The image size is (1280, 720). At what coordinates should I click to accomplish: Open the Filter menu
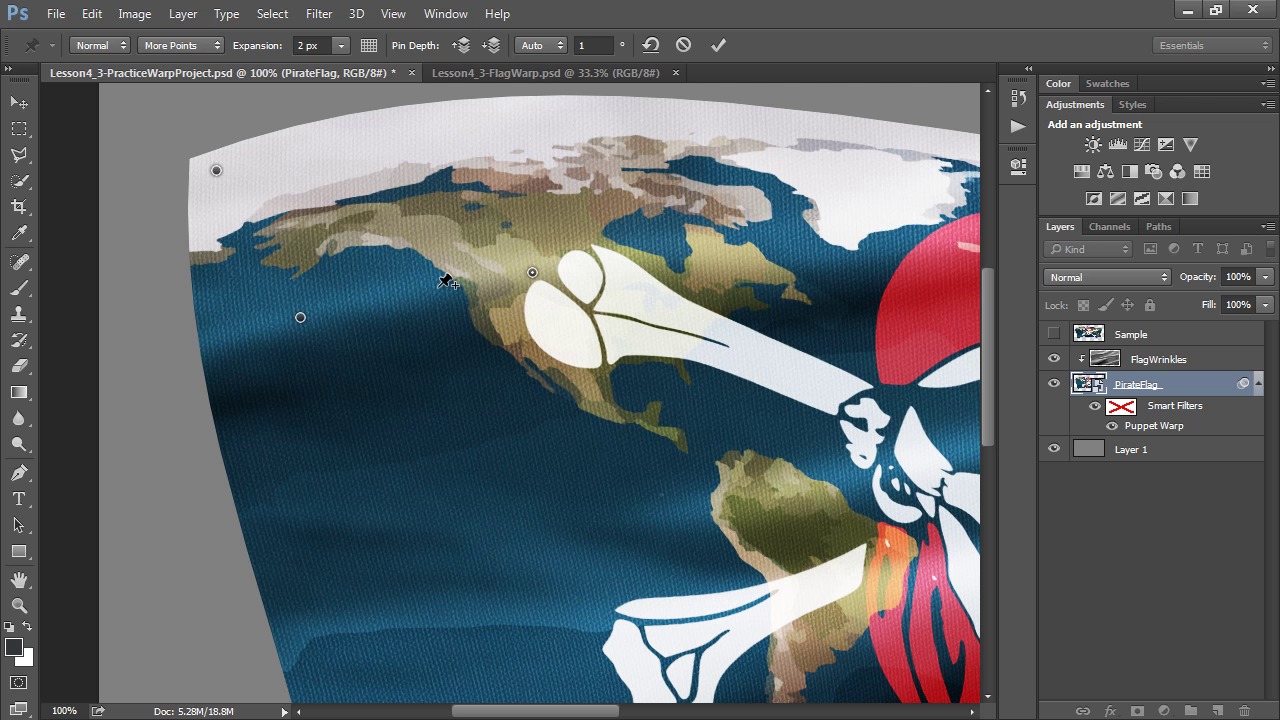coord(319,14)
